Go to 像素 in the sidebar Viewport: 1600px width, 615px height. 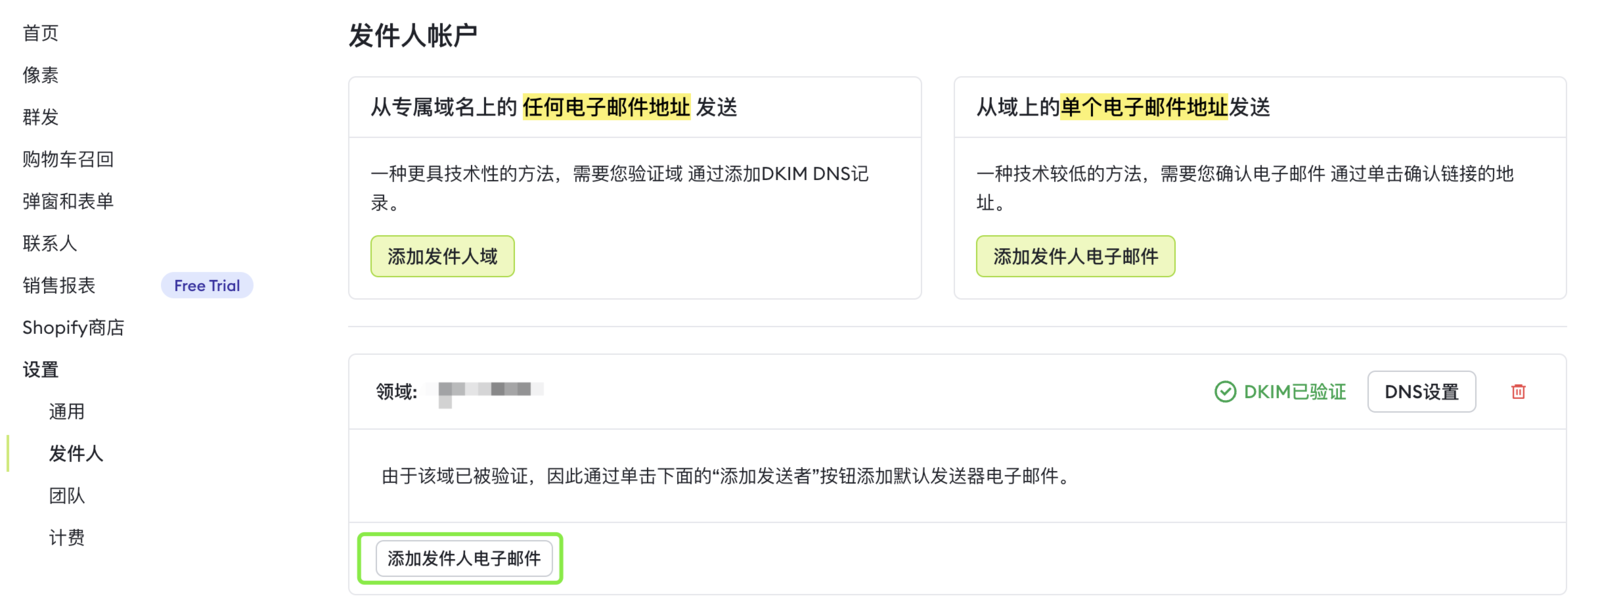click(x=41, y=75)
